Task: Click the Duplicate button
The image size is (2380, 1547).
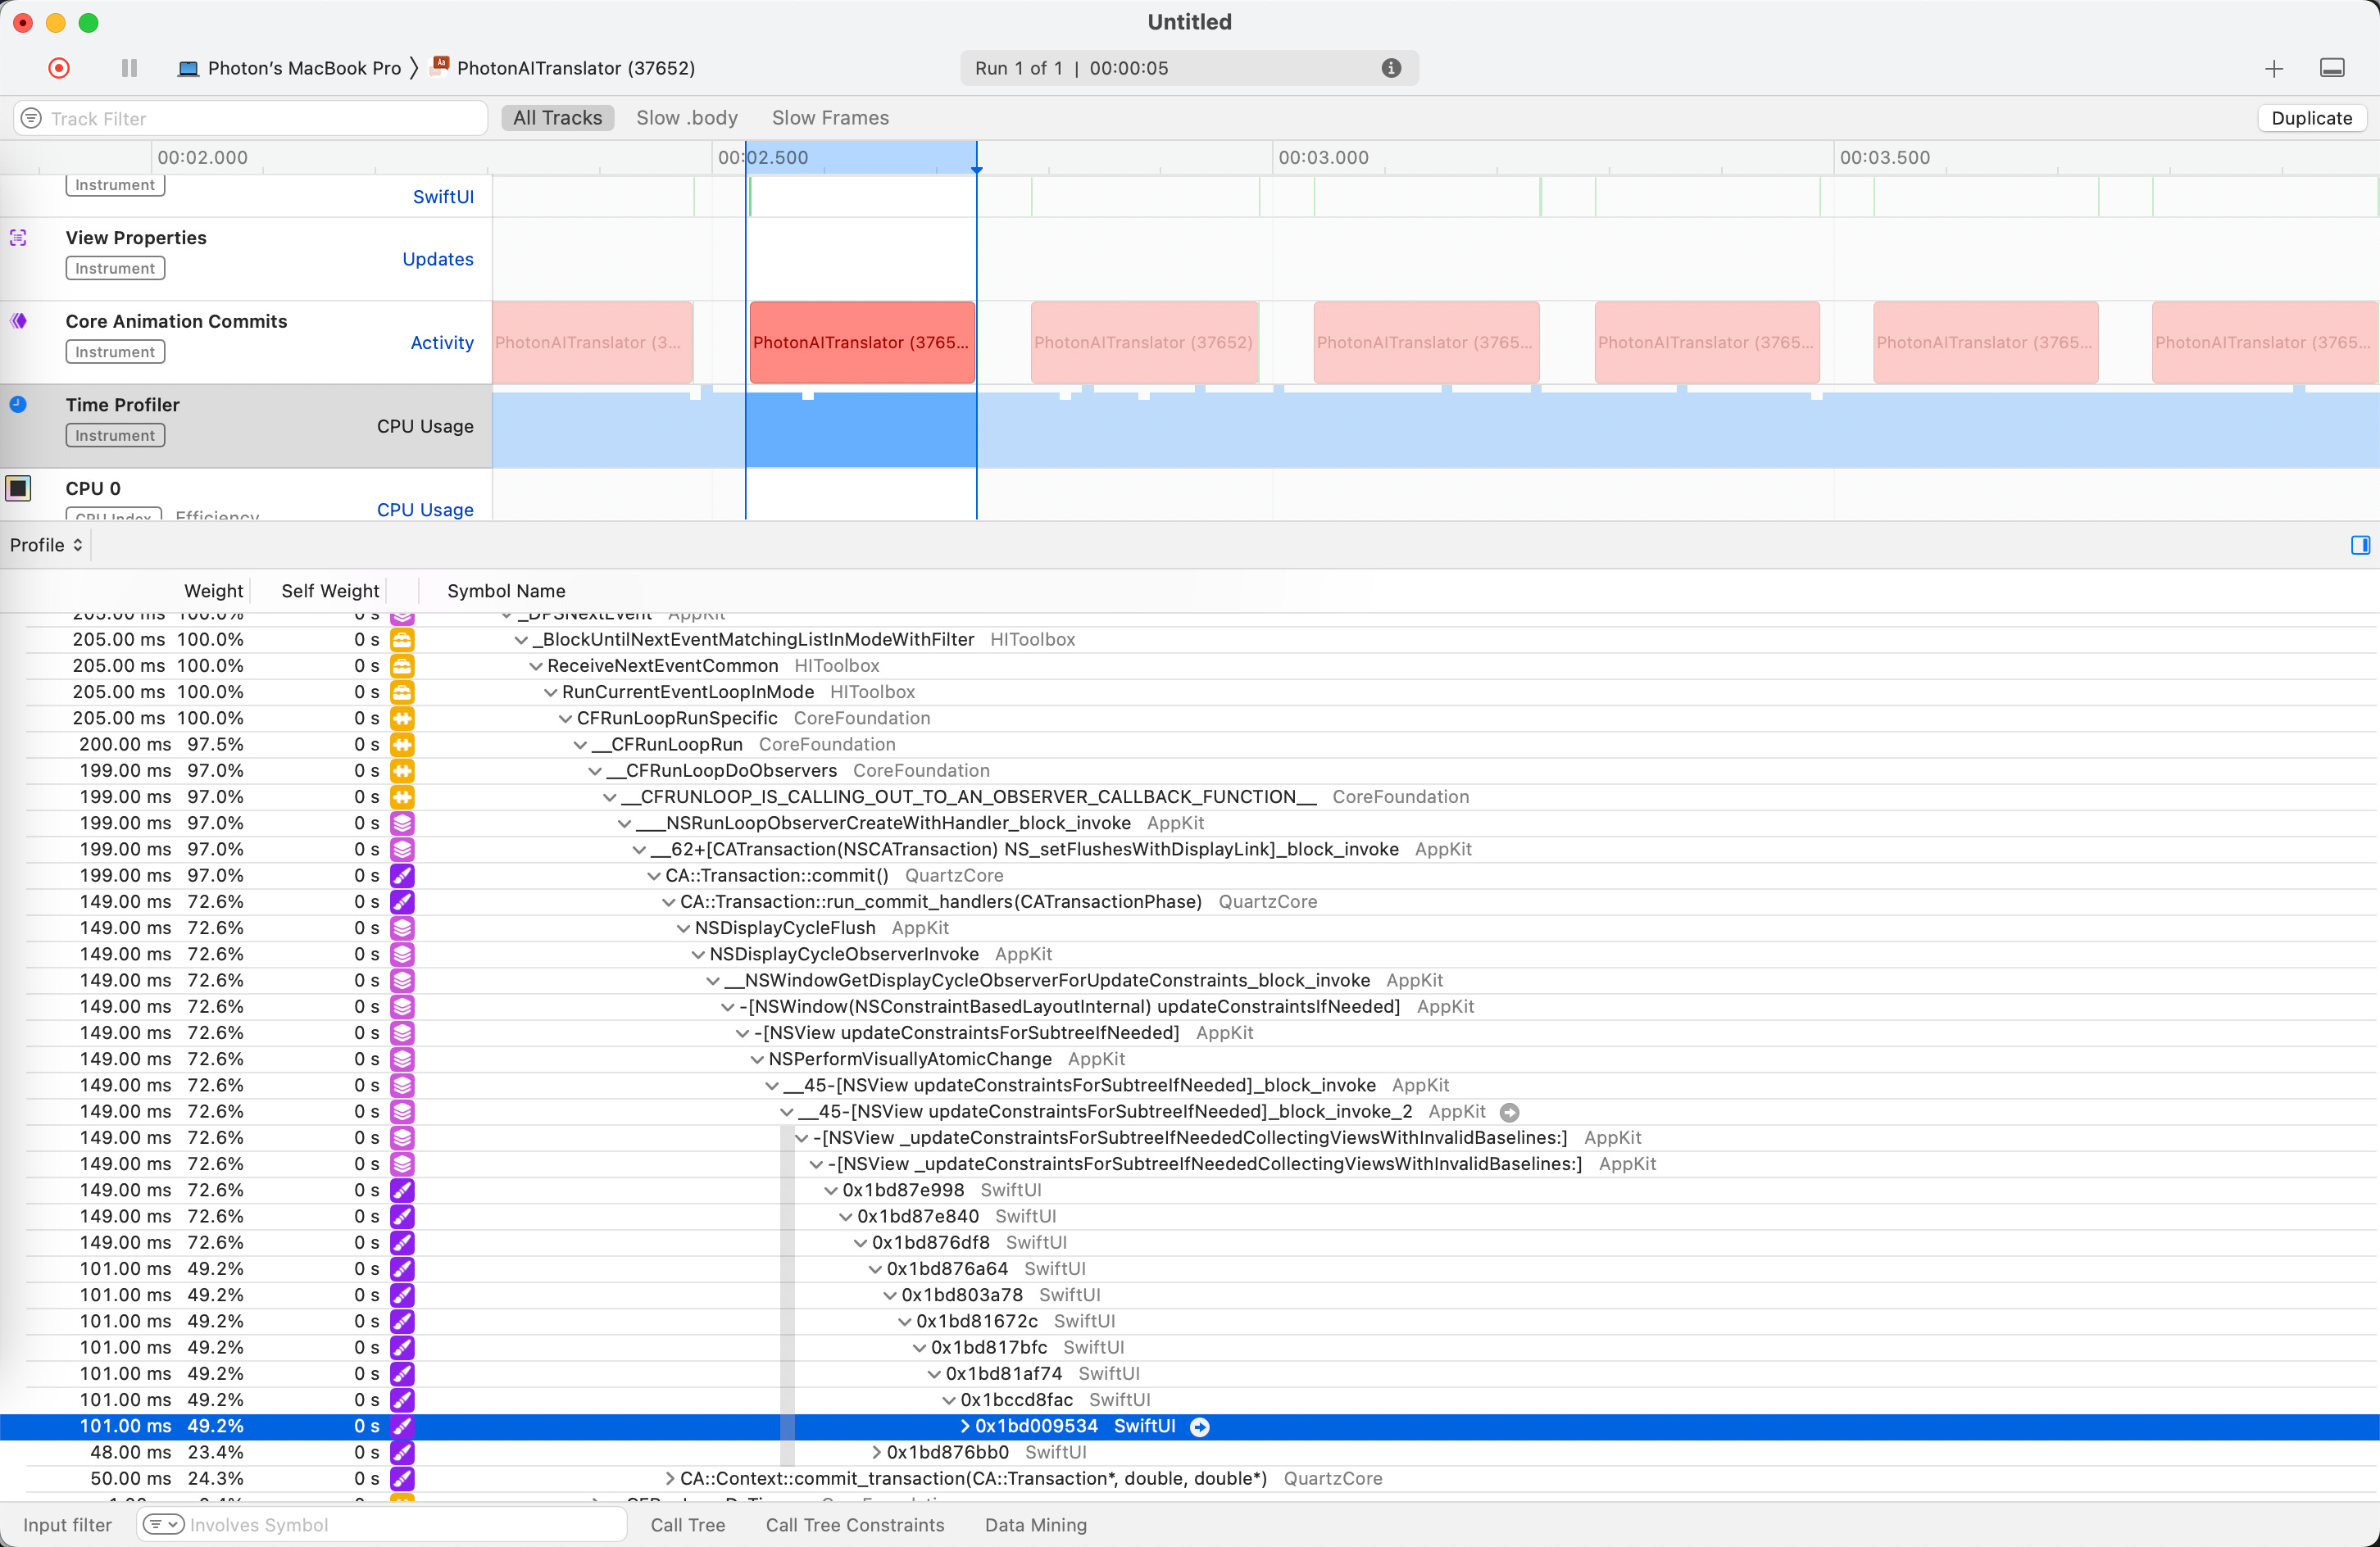Action: (x=2311, y=118)
